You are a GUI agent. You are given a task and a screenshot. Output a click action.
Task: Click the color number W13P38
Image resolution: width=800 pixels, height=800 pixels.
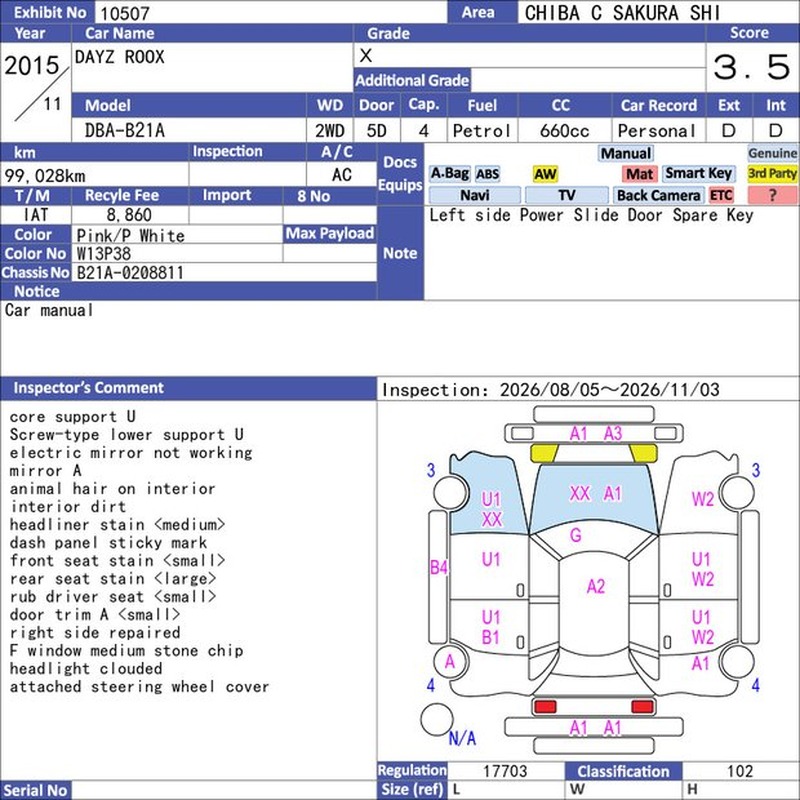(x=104, y=254)
